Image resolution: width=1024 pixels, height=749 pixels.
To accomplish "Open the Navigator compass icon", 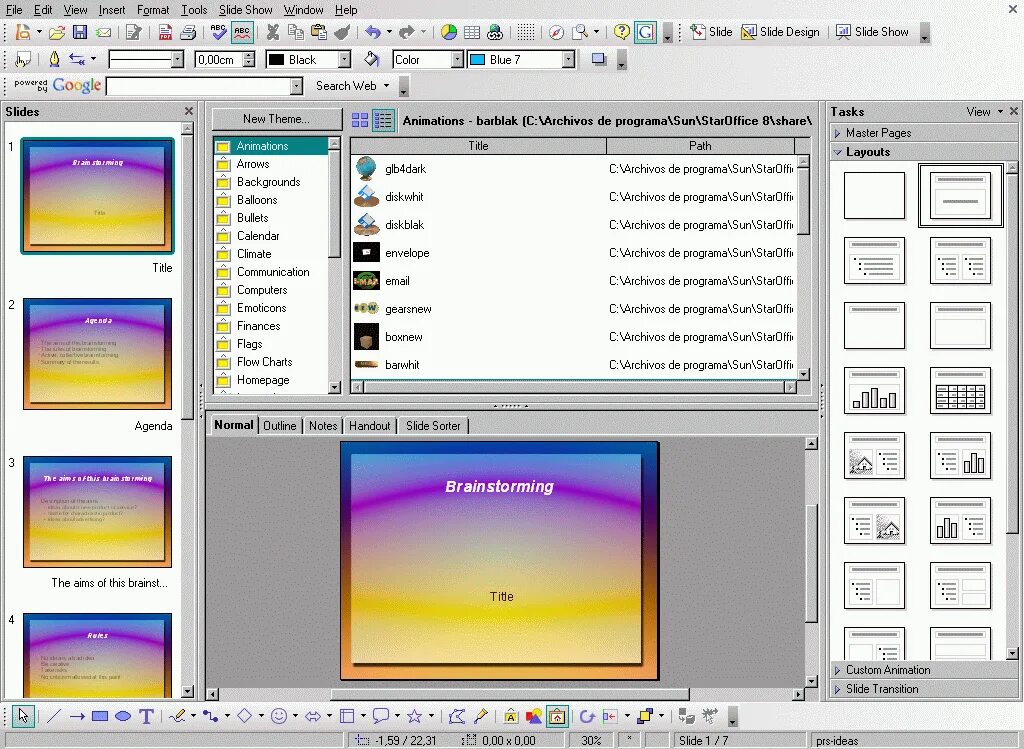I will pos(556,32).
